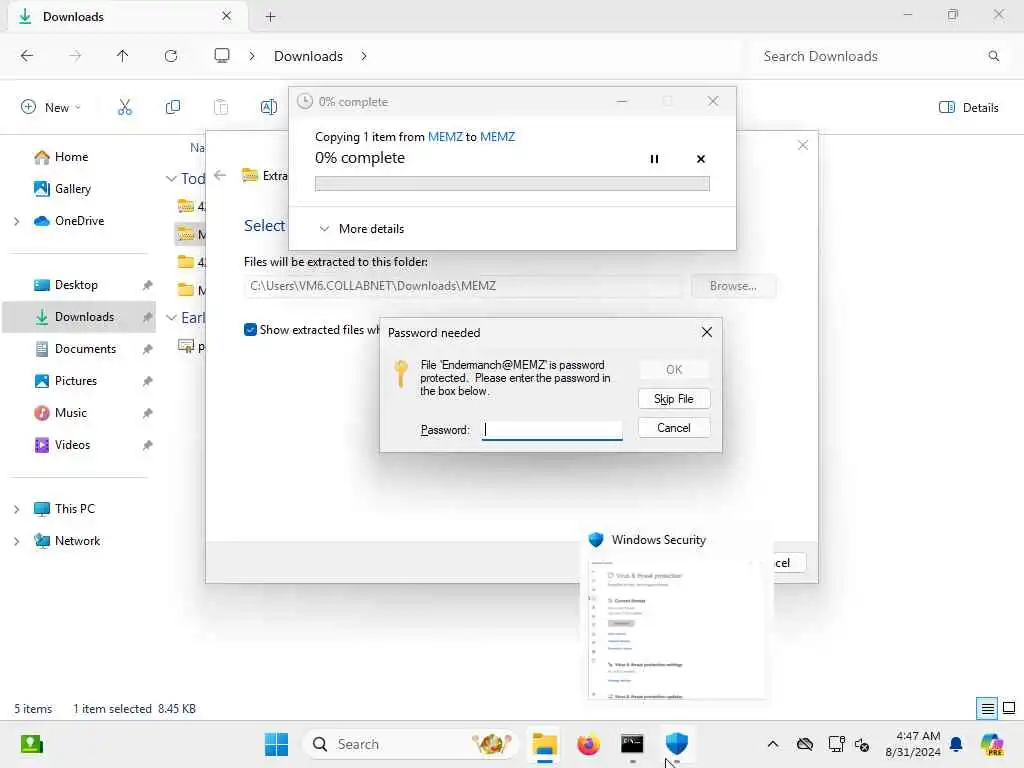
Task: Go up one folder level arrow
Action: coord(122,56)
